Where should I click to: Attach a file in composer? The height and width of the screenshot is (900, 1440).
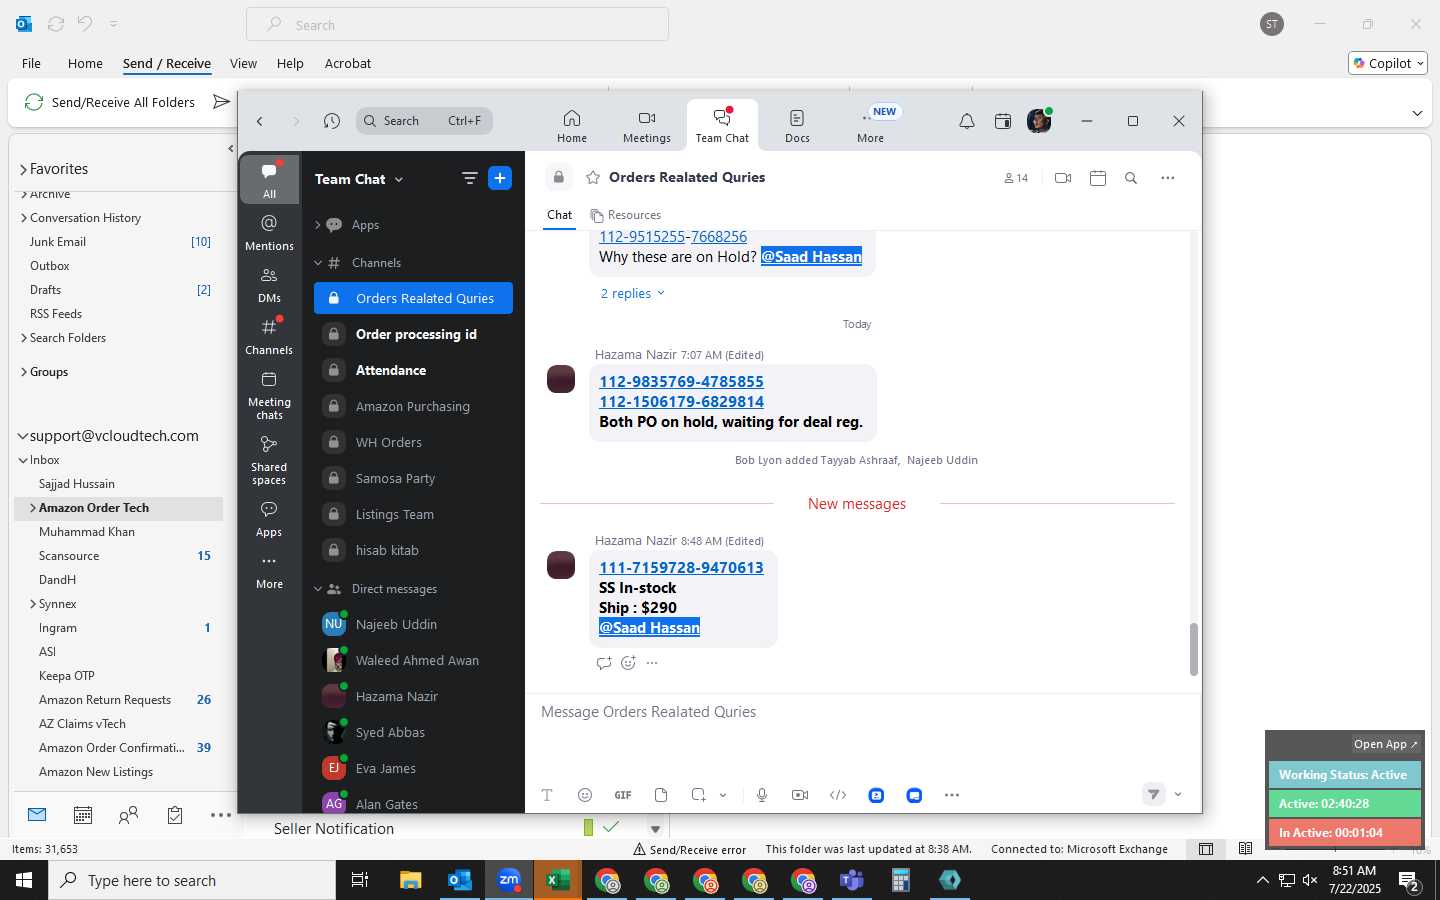point(661,795)
